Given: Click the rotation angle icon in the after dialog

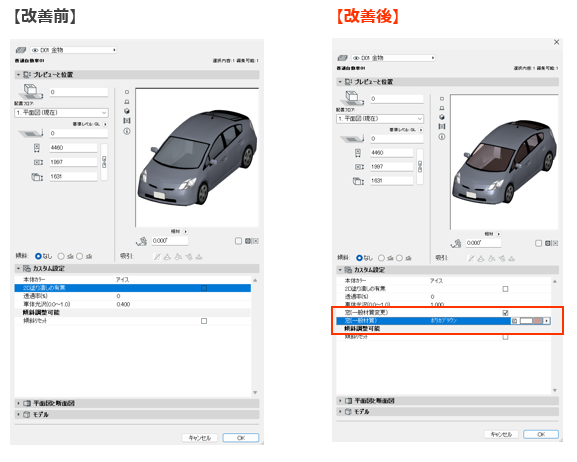Looking at the screenshot, I should pyautogui.click(x=456, y=243).
